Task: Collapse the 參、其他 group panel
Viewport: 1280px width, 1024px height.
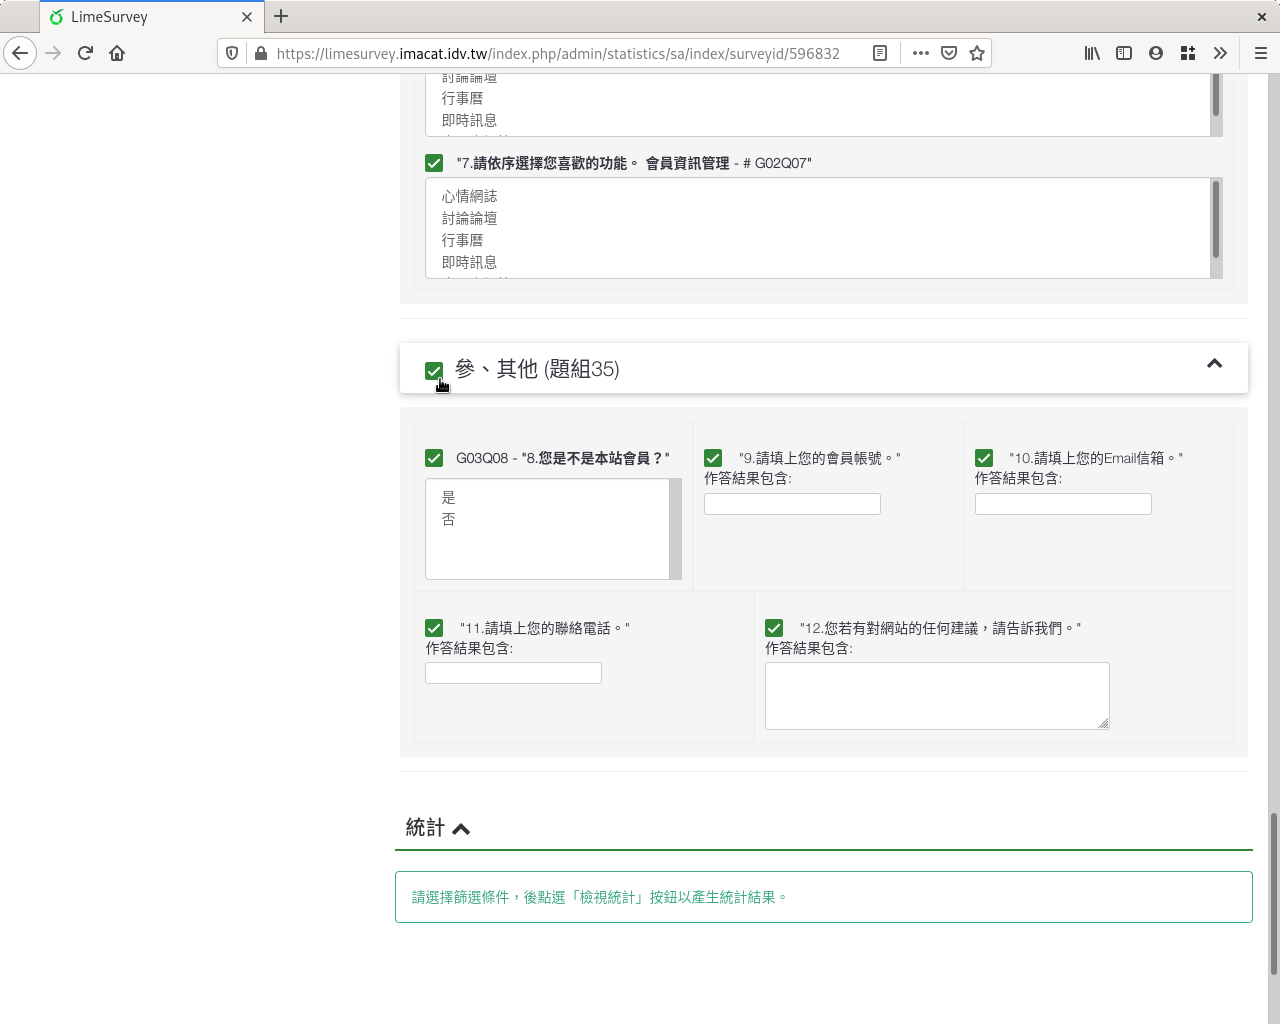Action: (x=1214, y=364)
